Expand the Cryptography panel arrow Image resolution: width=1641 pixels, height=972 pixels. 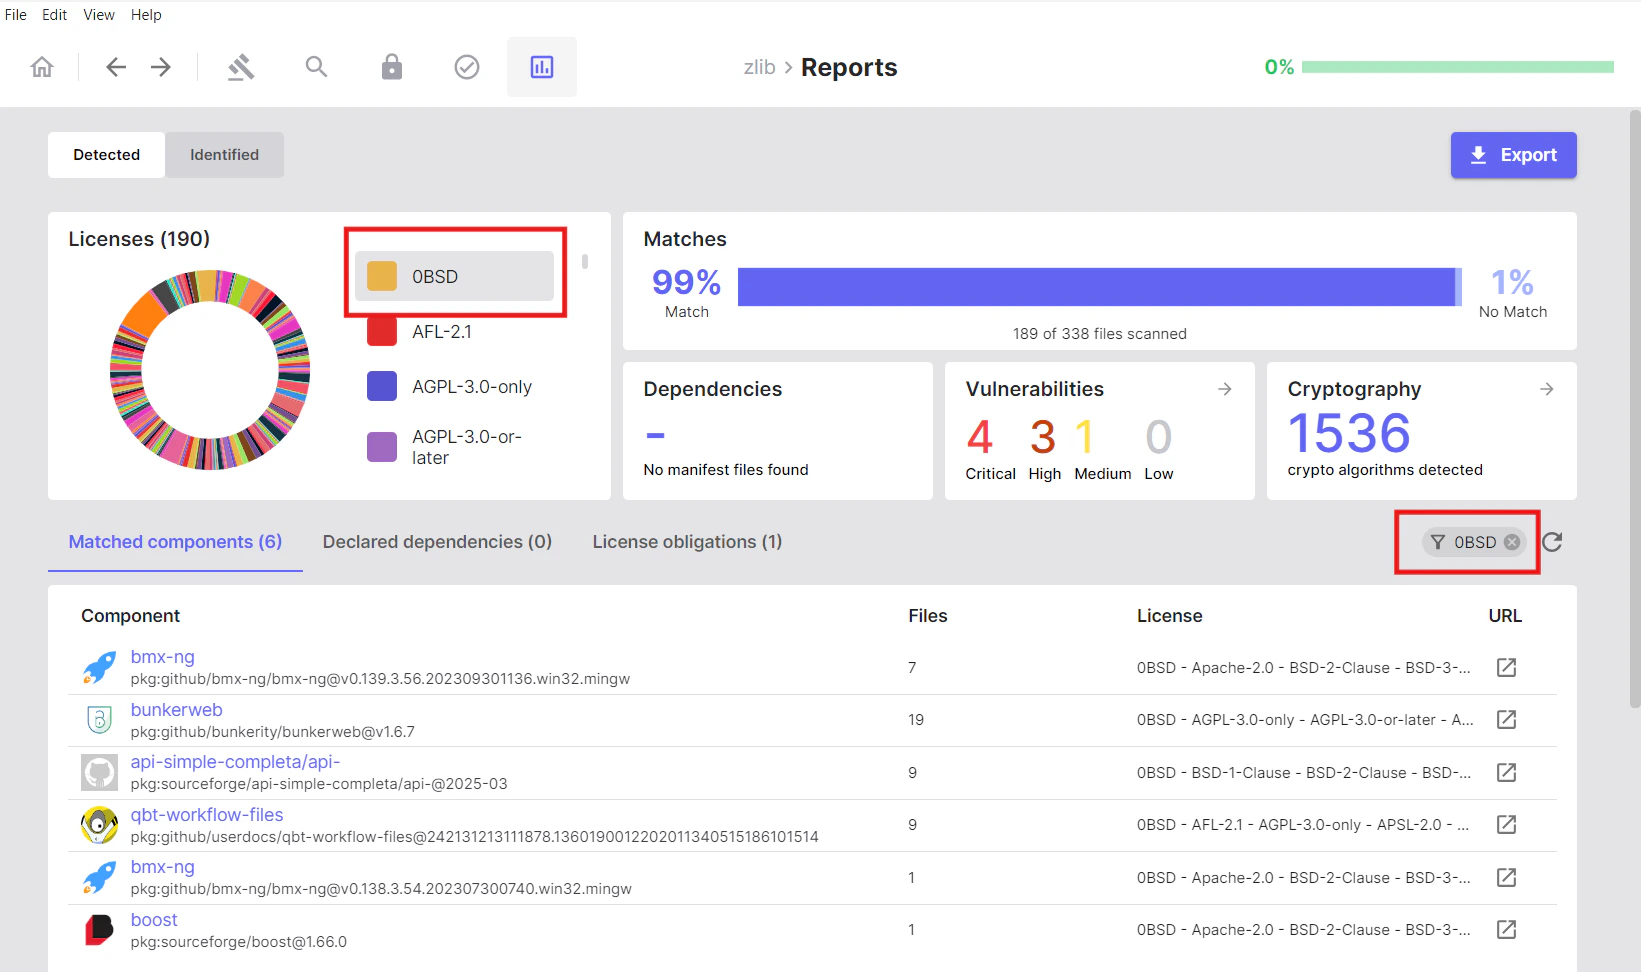click(x=1546, y=389)
